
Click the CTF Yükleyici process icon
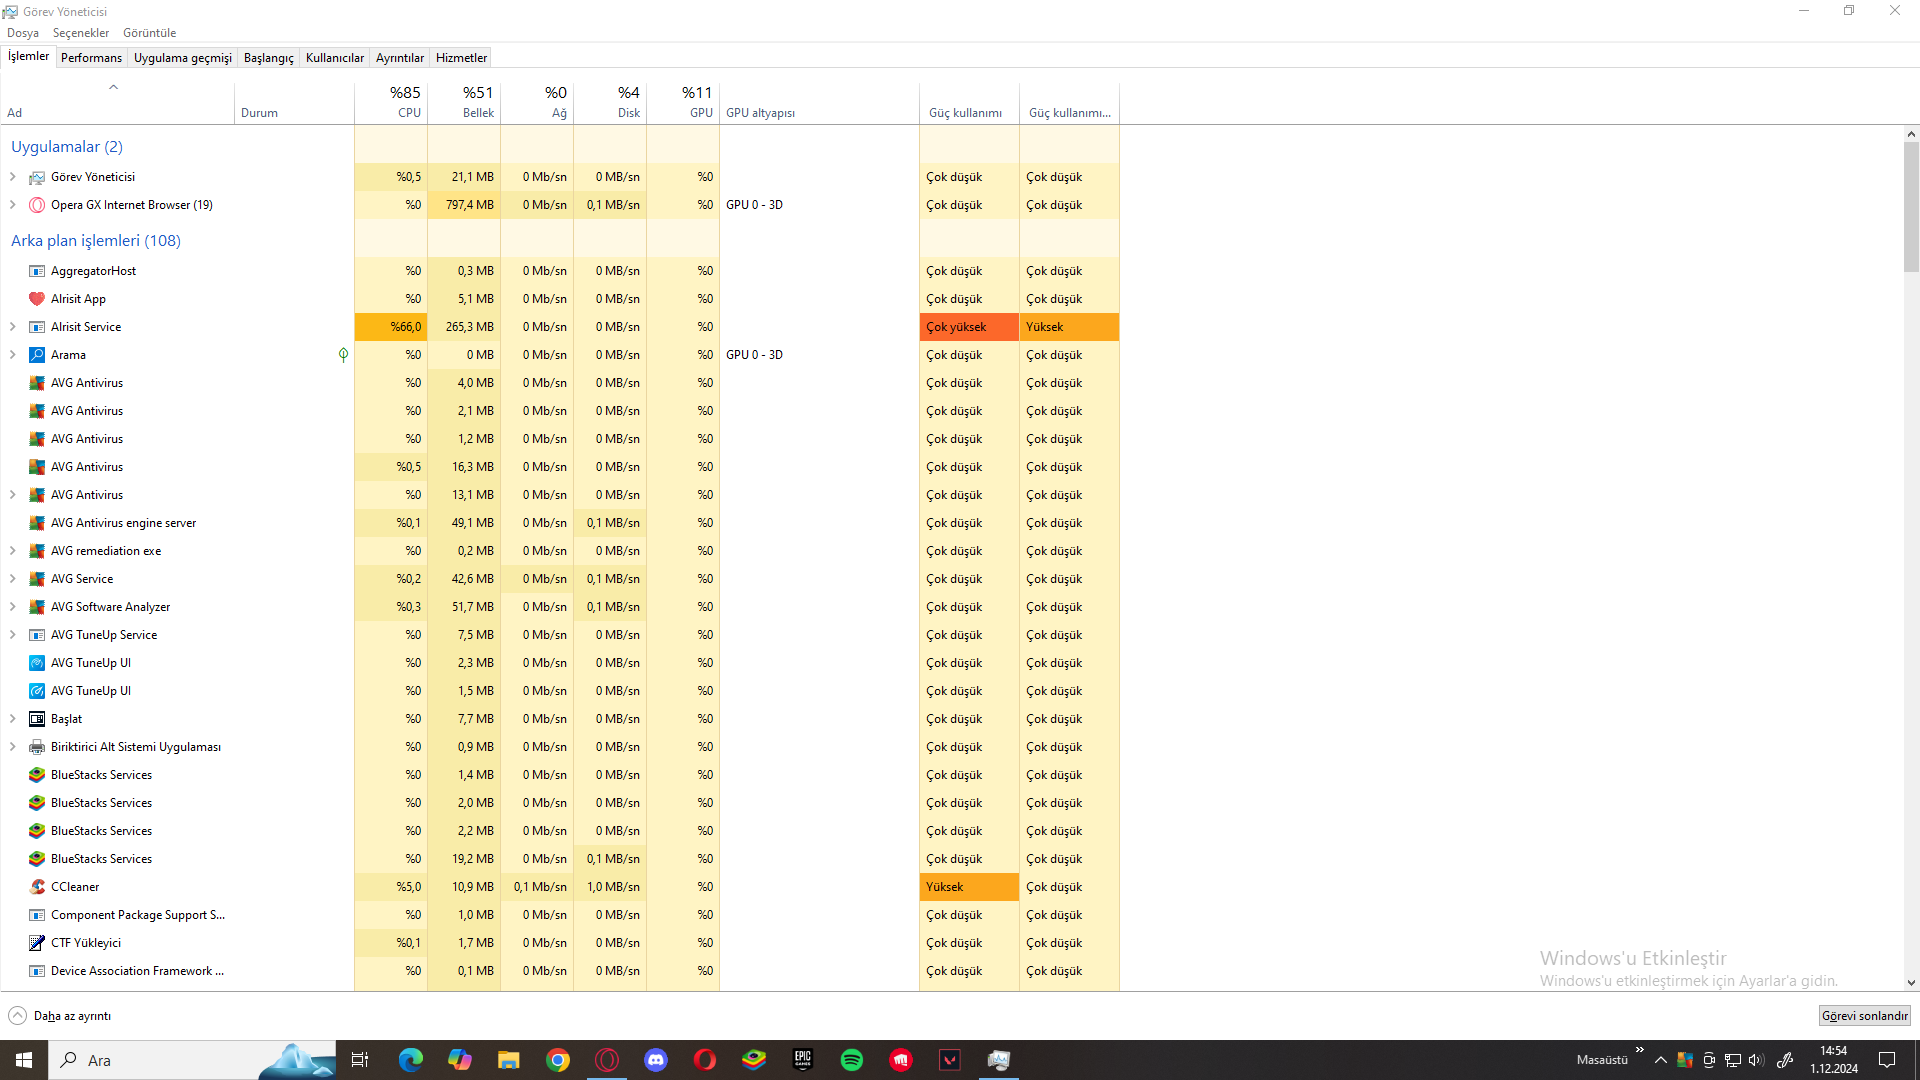pyautogui.click(x=37, y=943)
